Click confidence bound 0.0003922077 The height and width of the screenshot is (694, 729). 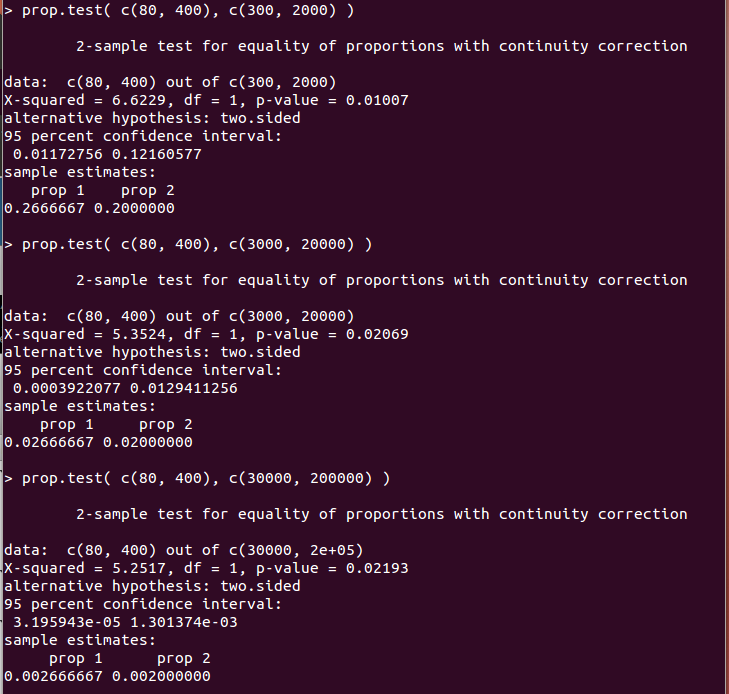[x=66, y=388]
